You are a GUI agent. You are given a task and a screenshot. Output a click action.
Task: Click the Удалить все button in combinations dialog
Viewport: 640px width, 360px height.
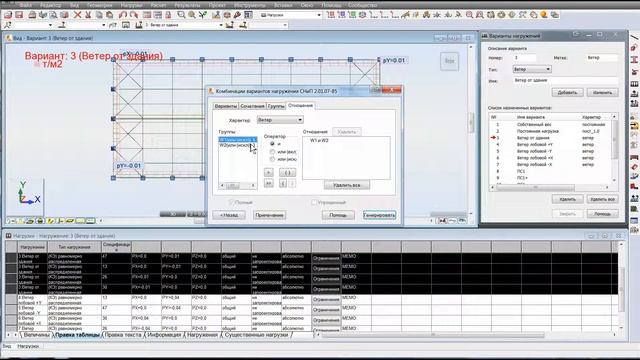click(347, 185)
